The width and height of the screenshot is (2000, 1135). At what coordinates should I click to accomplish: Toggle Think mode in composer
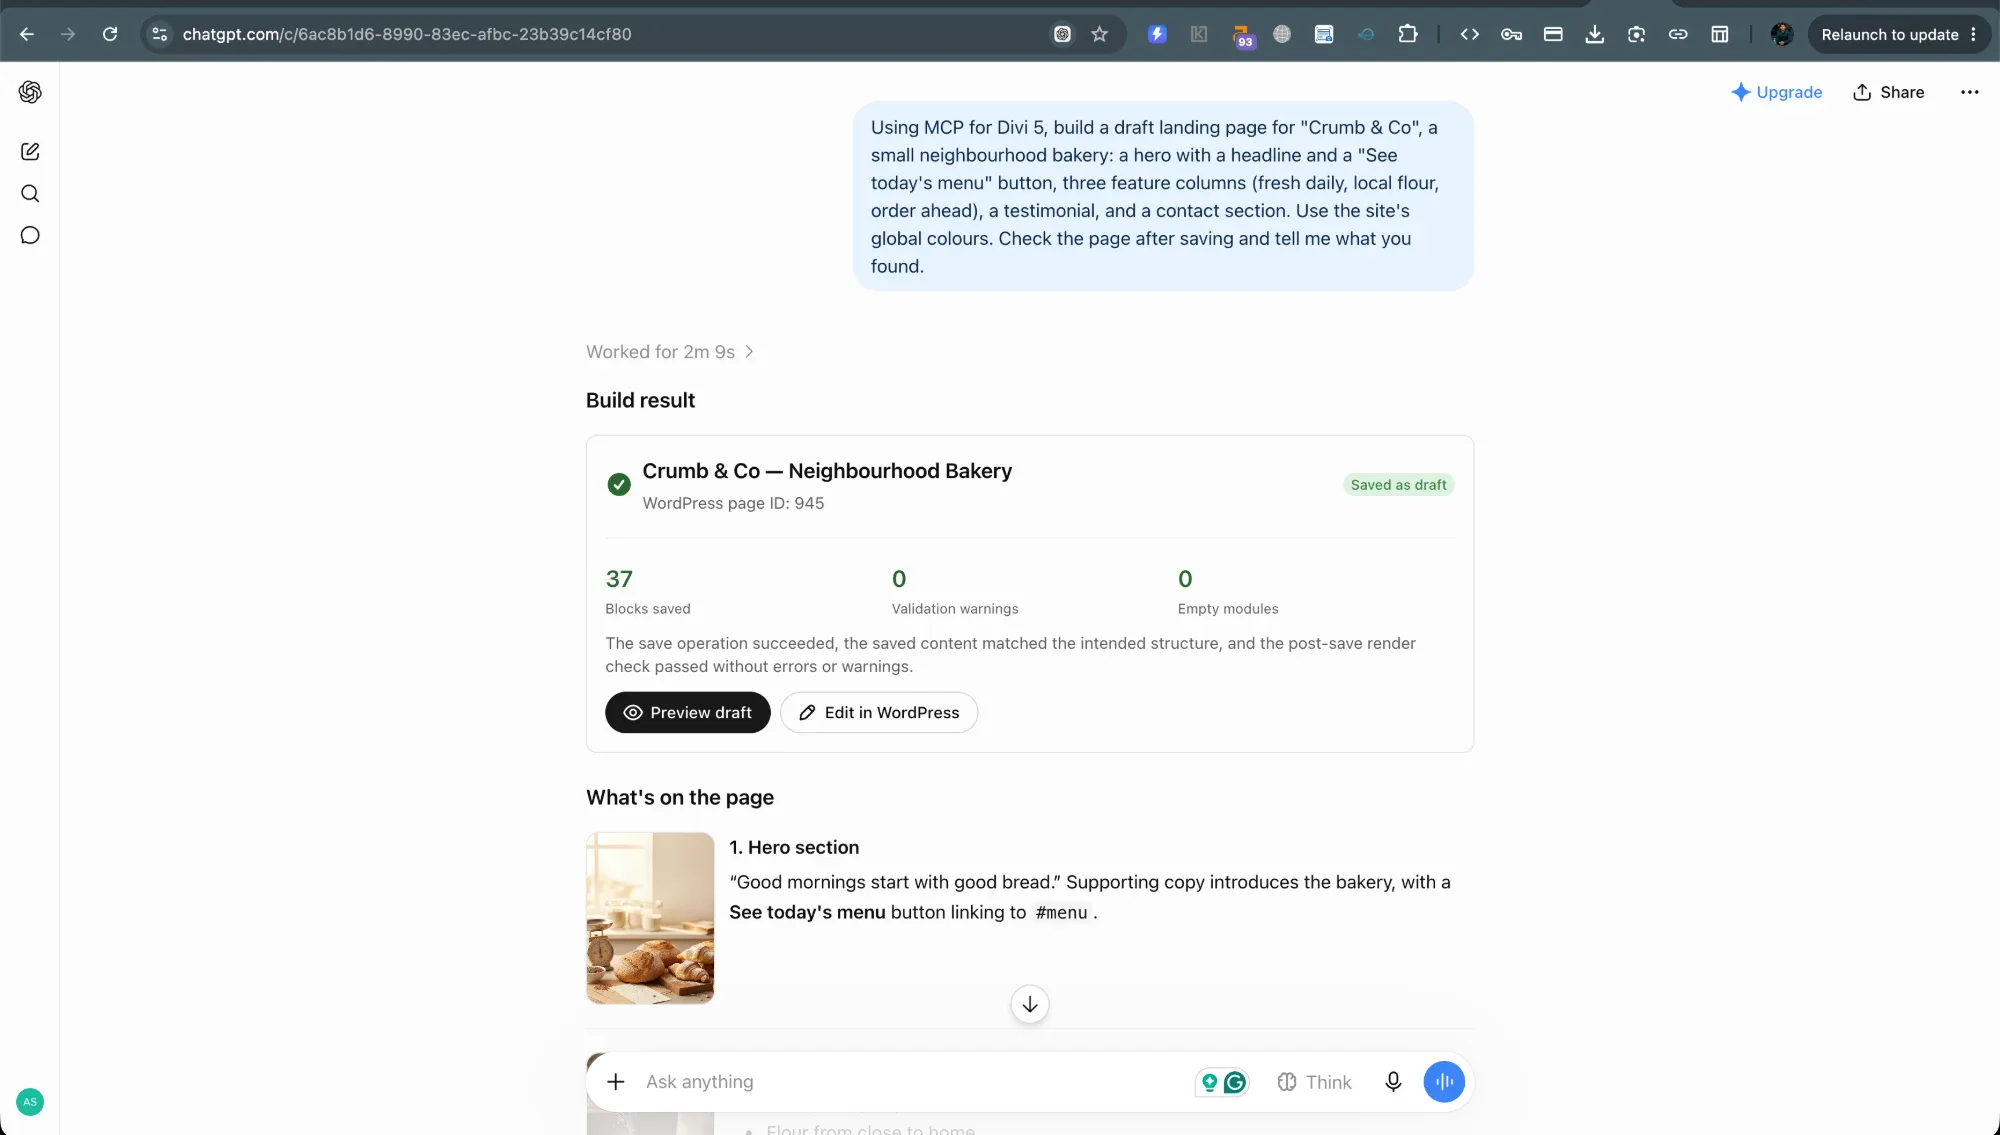tap(1314, 1081)
